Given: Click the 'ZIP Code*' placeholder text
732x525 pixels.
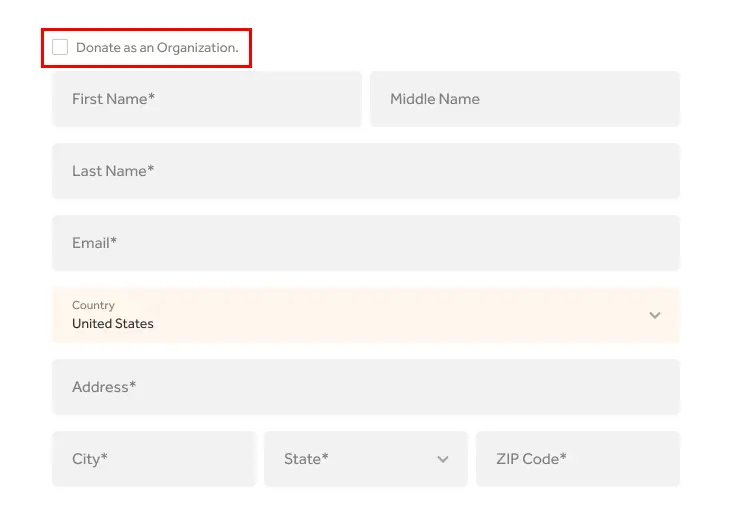Looking at the screenshot, I should click(531, 459).
